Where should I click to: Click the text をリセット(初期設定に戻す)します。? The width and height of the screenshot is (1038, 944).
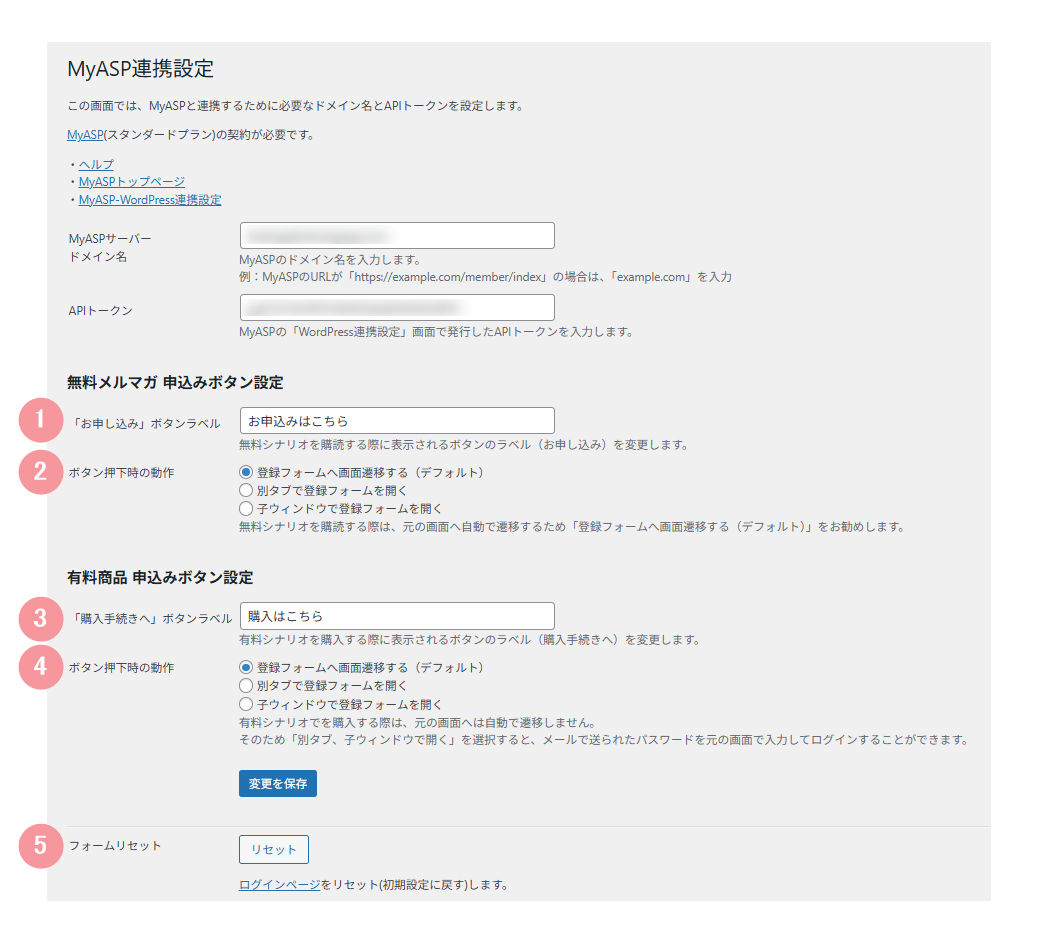(x=414, y=885)
